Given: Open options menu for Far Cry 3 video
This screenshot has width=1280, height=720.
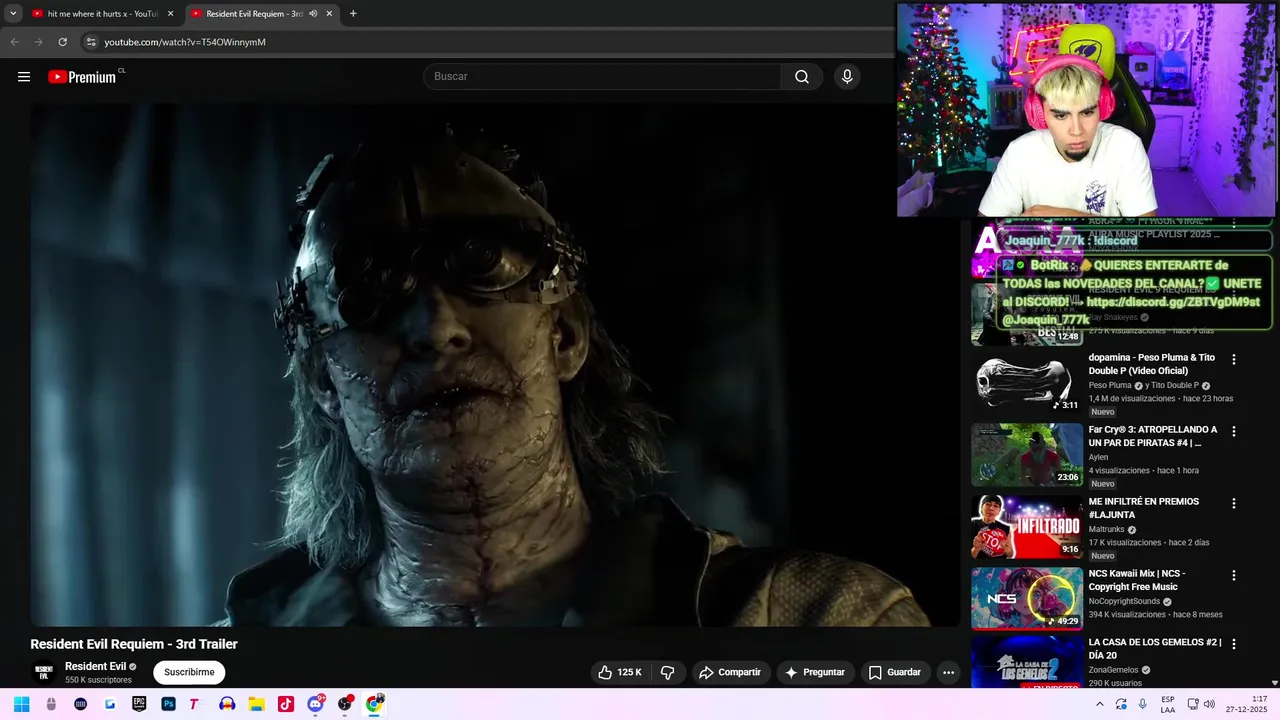Looking at the screenshot, I should [x=1234, y=431].
